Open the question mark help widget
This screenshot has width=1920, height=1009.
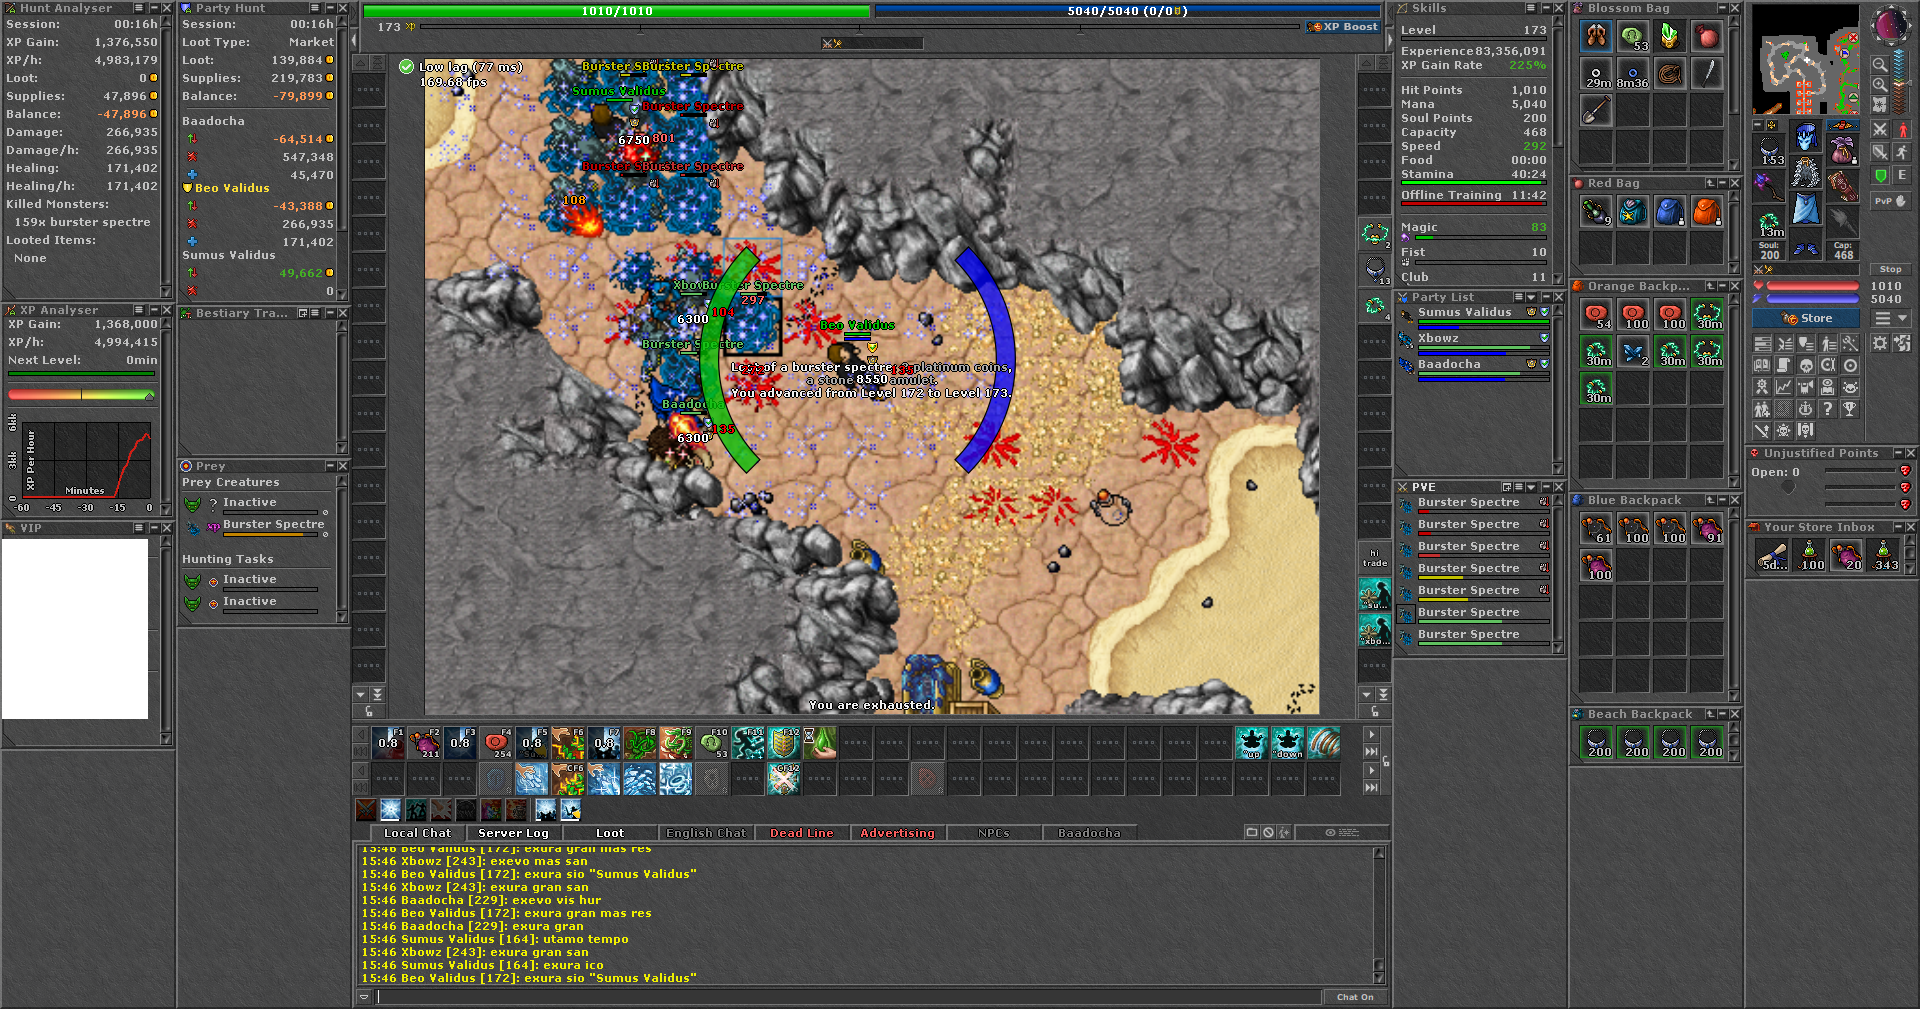(x=1828, y=408)
